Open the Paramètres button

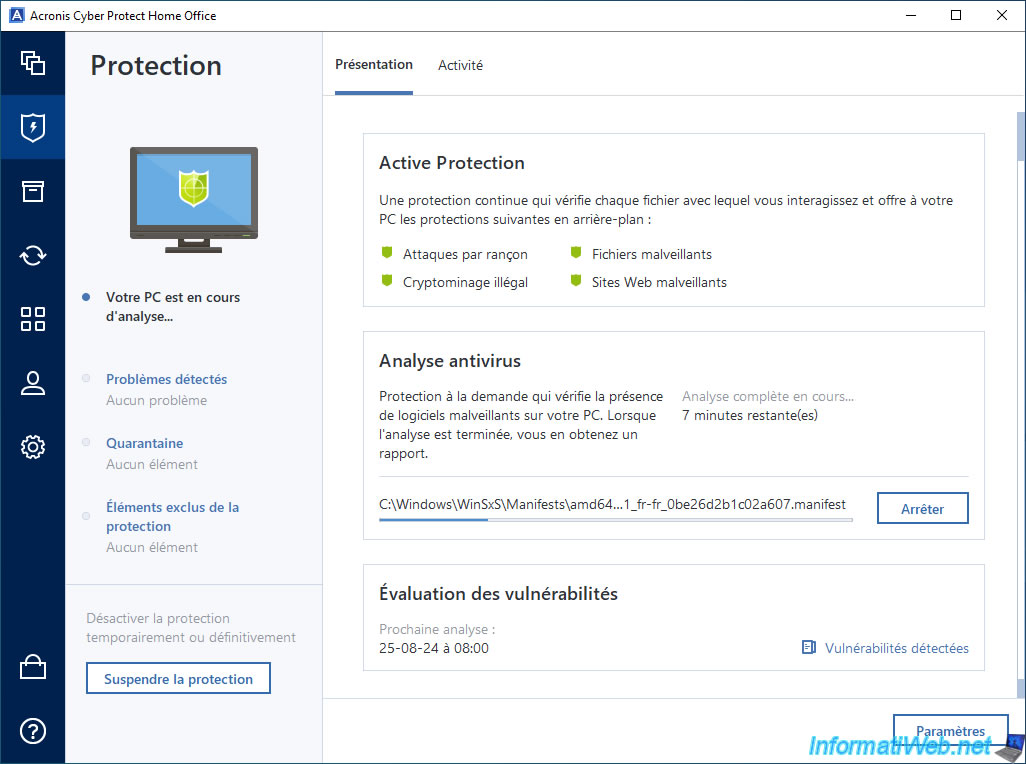pyautogui.click(x=950, y=731)
